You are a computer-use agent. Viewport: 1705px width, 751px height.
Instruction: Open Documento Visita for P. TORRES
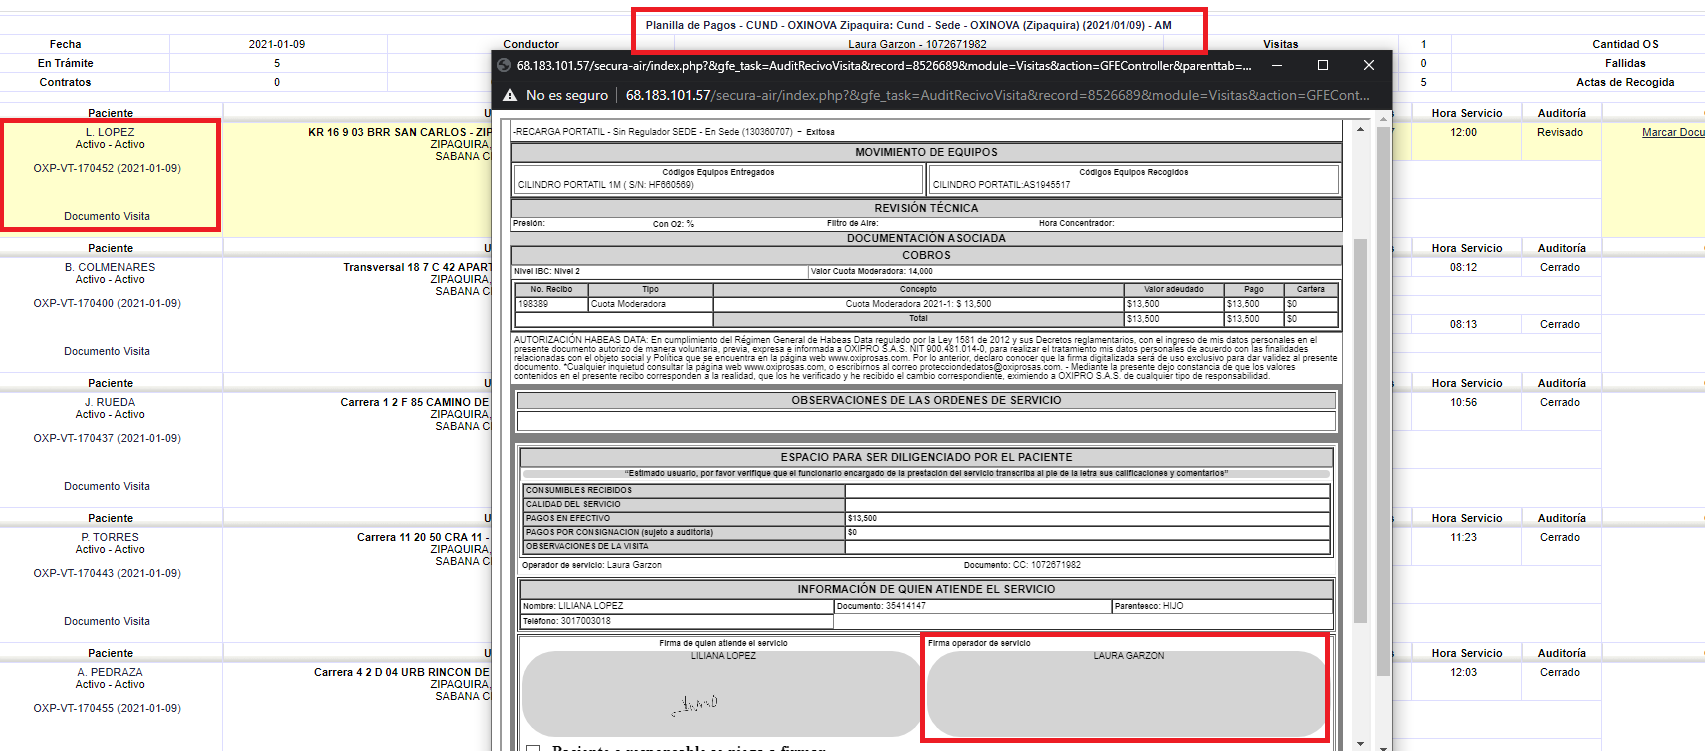(x=107, y=621)
